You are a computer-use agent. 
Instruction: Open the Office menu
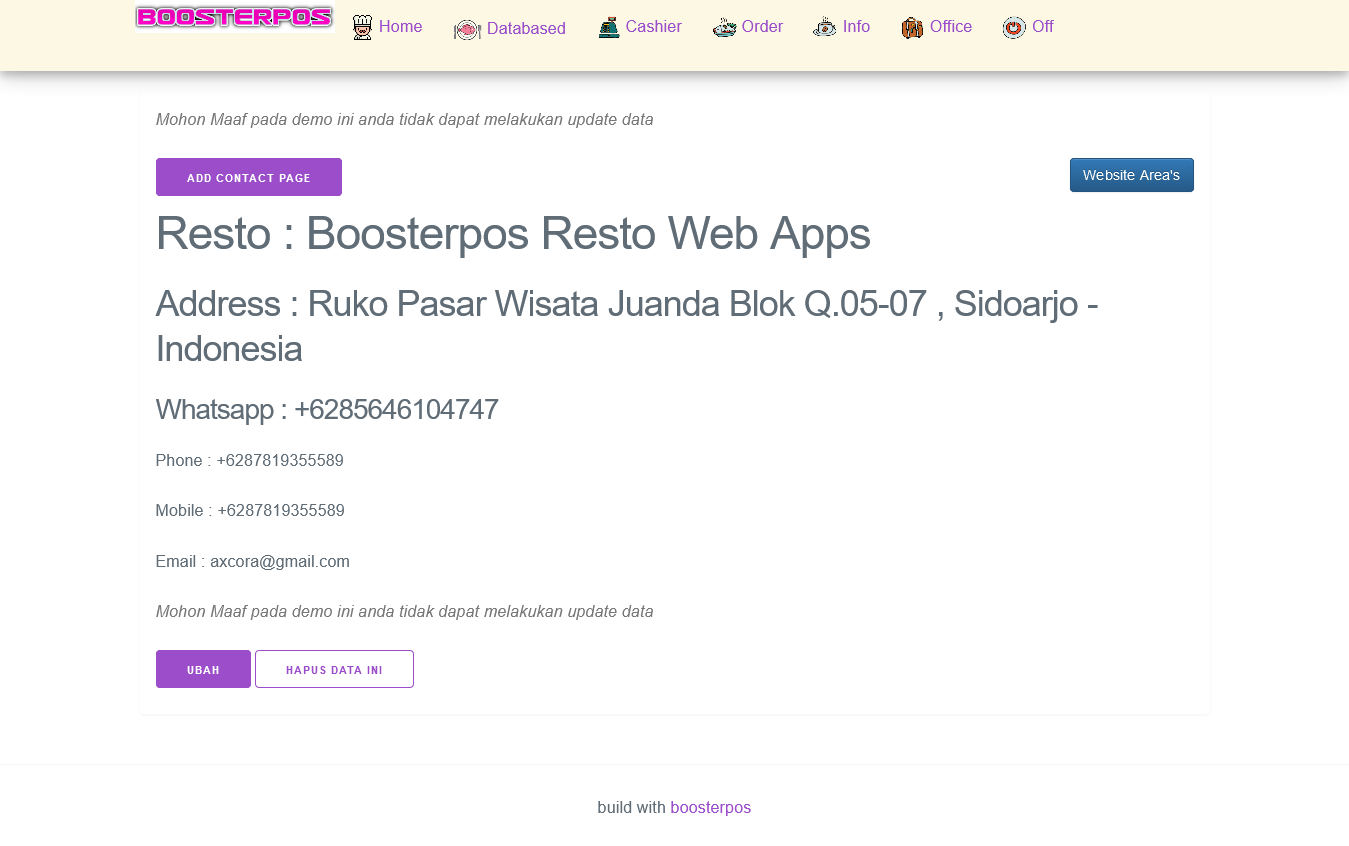coord(951,27)
